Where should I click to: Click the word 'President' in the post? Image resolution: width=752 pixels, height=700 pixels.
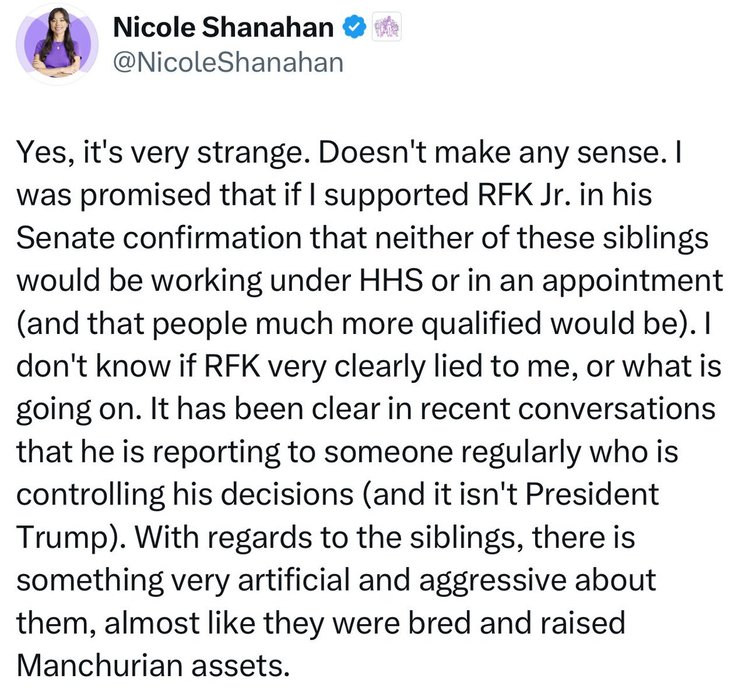(592, 494)
